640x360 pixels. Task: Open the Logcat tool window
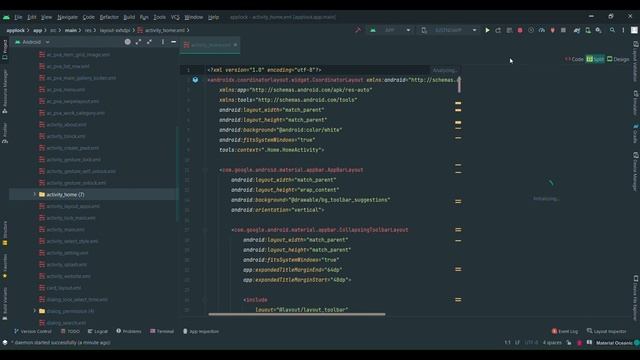98,331
